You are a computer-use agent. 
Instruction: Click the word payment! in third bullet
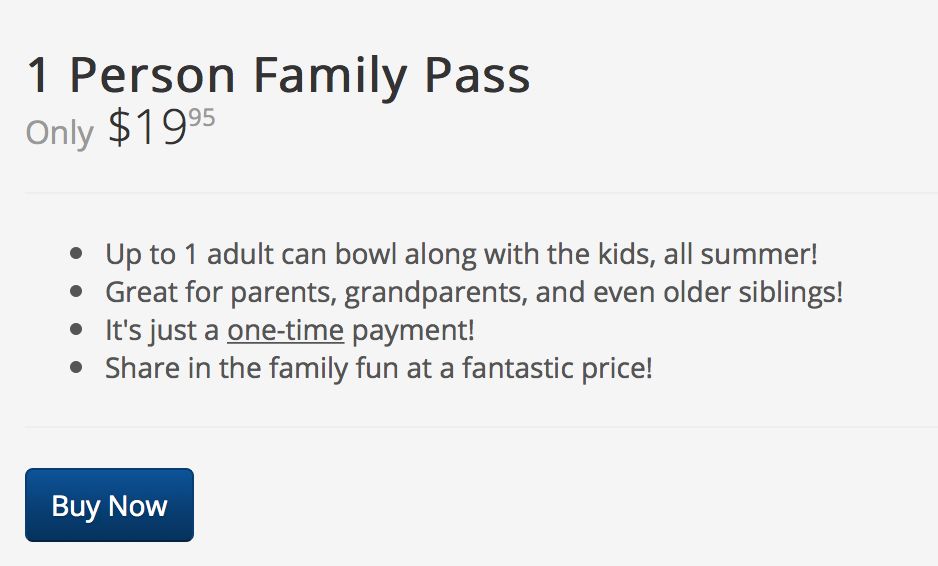pyautogui.click(x=413, y=331)
